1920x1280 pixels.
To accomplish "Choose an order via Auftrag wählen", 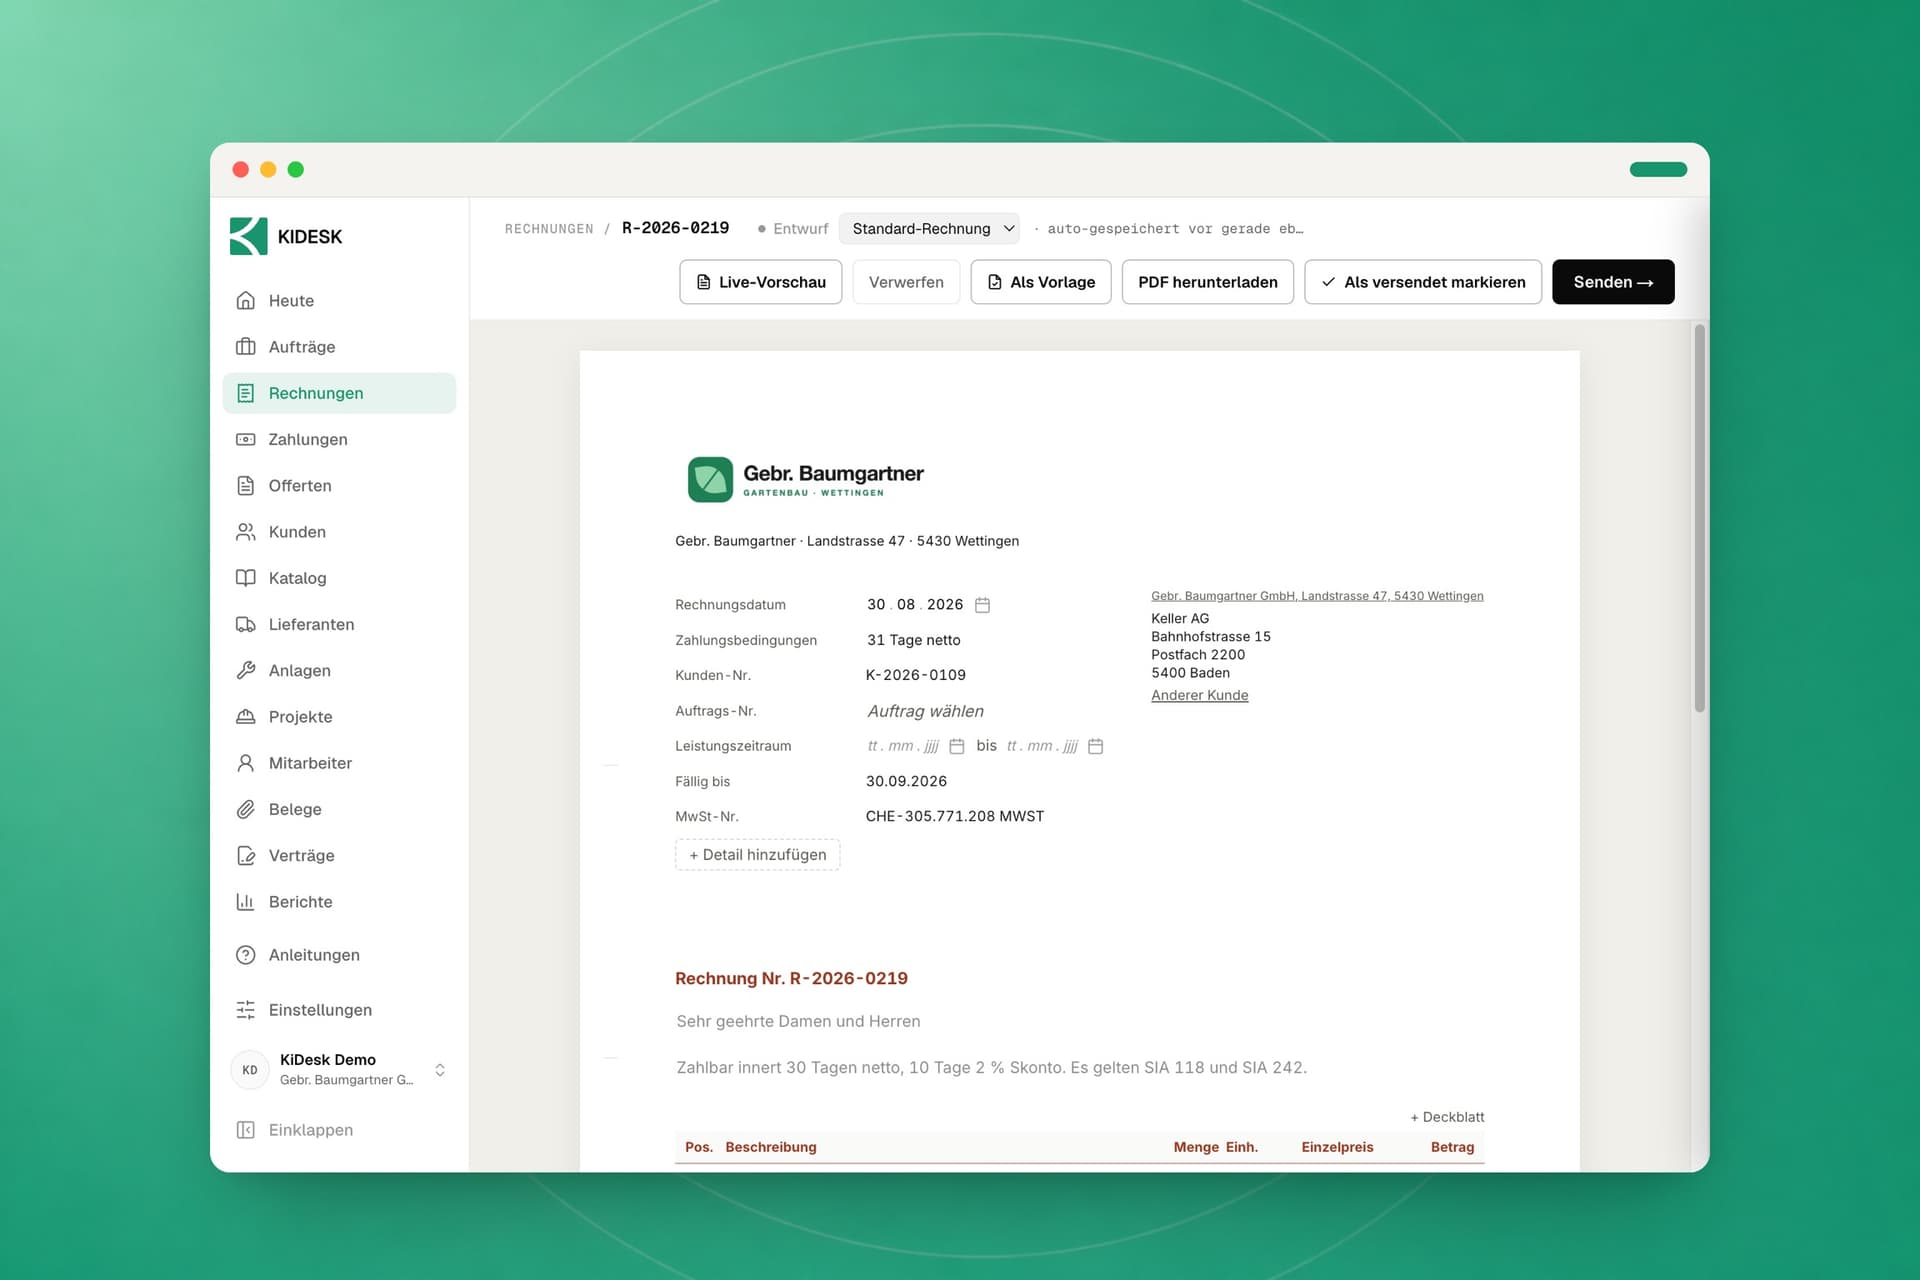I will click(925, 711).
